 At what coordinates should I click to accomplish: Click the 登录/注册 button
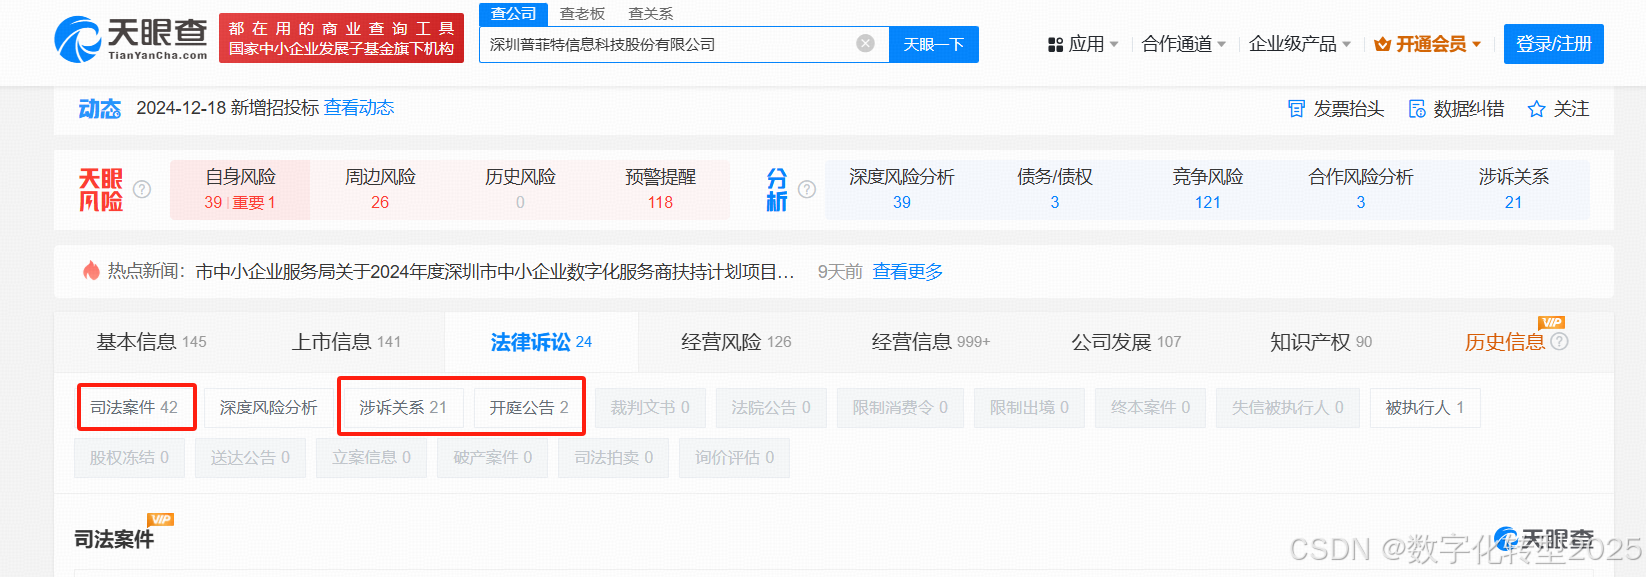(x=1554, y=44)
